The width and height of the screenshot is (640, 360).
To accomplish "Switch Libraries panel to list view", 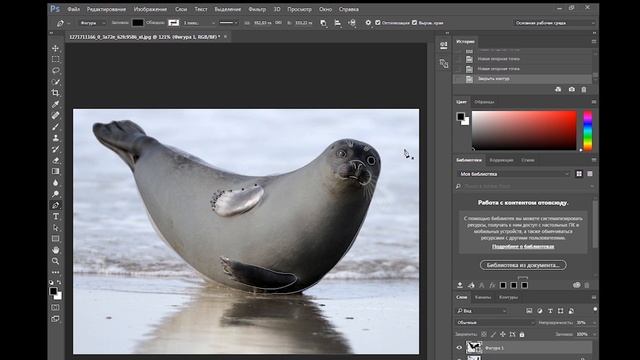I will coord(590,174).
